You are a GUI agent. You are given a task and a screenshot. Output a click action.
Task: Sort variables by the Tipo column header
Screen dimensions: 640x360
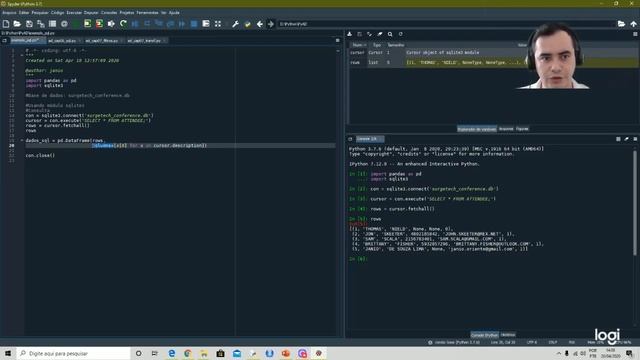[377, 45]
